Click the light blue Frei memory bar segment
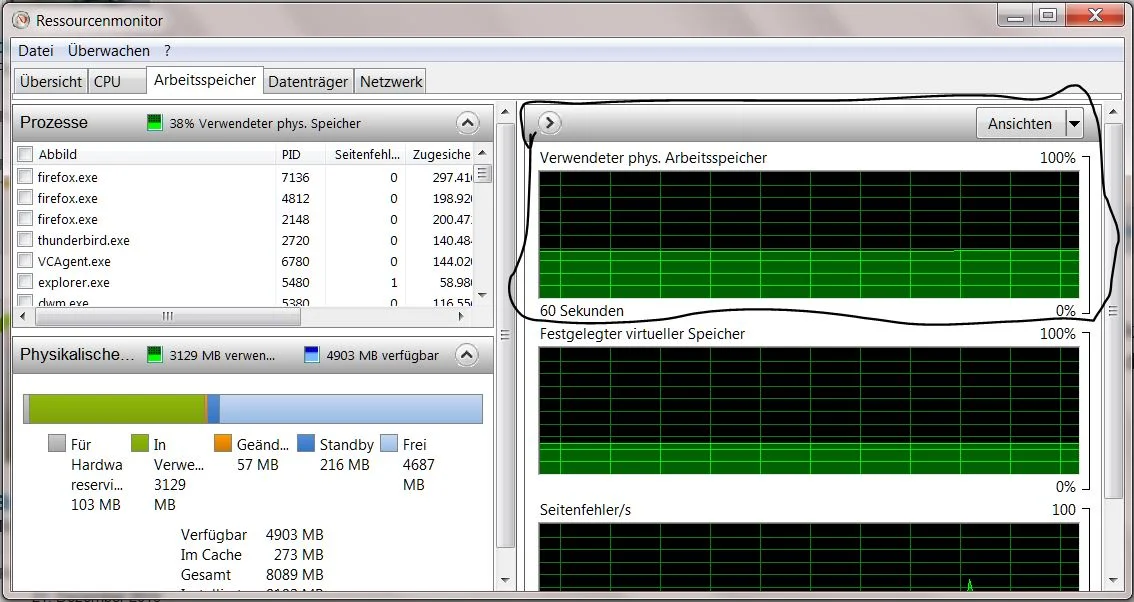Image resolution: width=1134 pixels, height=602 pixels. (x=351, y=409)
